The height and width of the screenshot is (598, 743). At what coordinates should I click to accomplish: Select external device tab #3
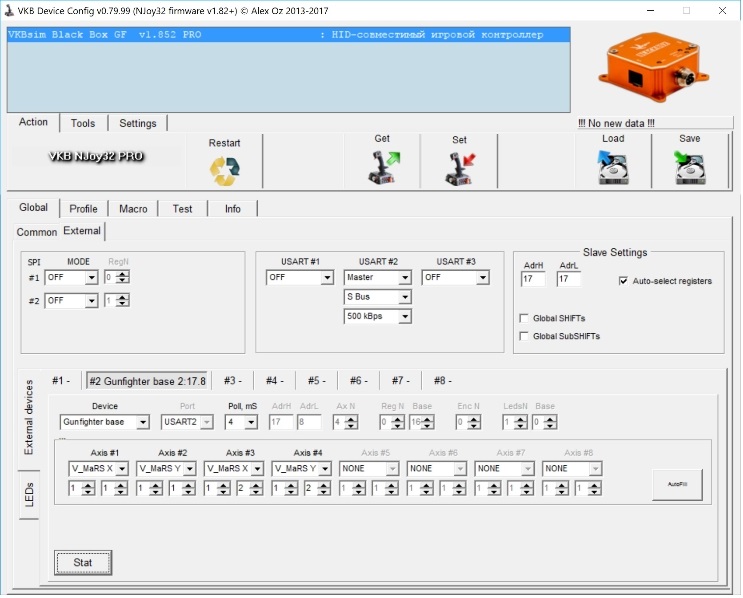(x=233, y=381)
